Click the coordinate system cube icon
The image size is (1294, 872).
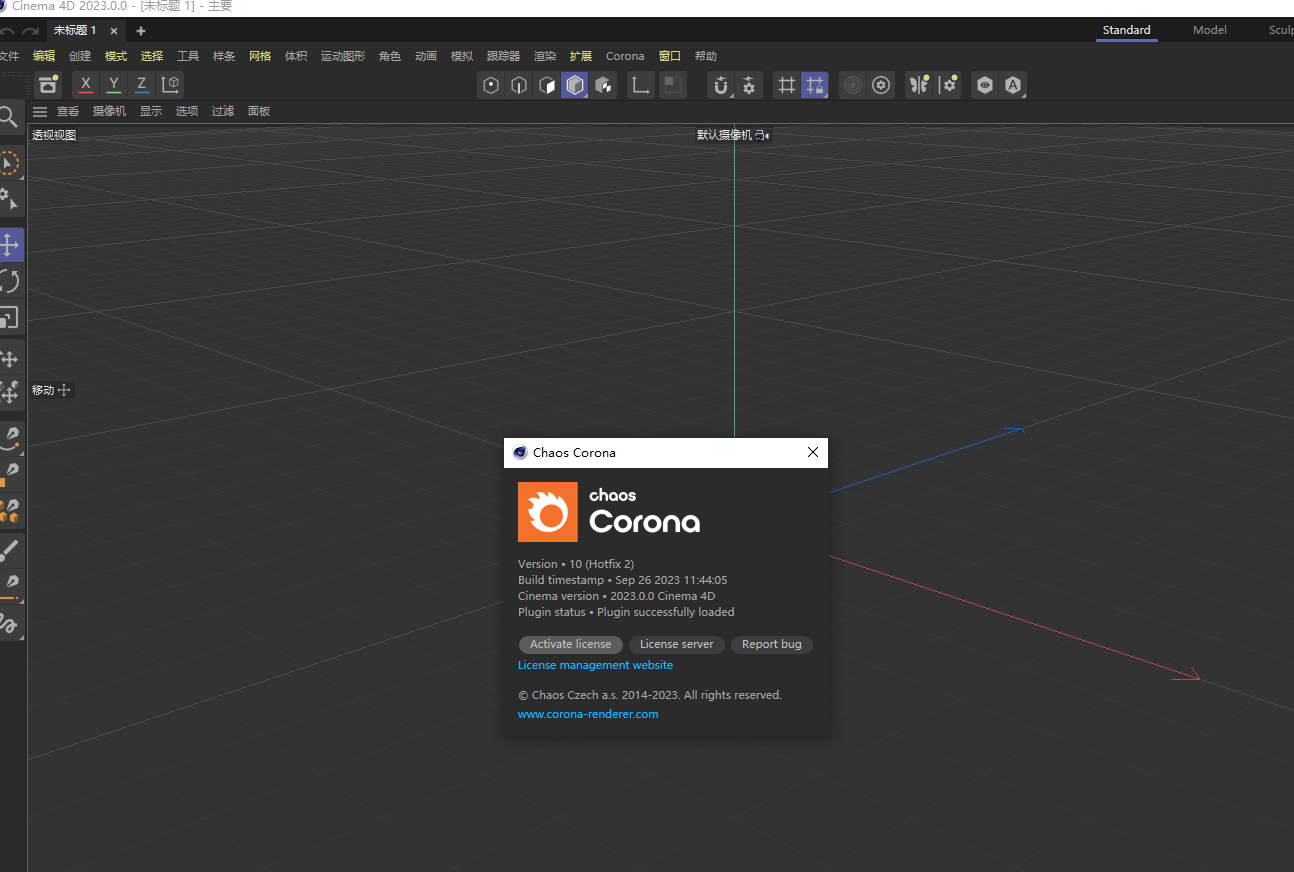point(171,85)
